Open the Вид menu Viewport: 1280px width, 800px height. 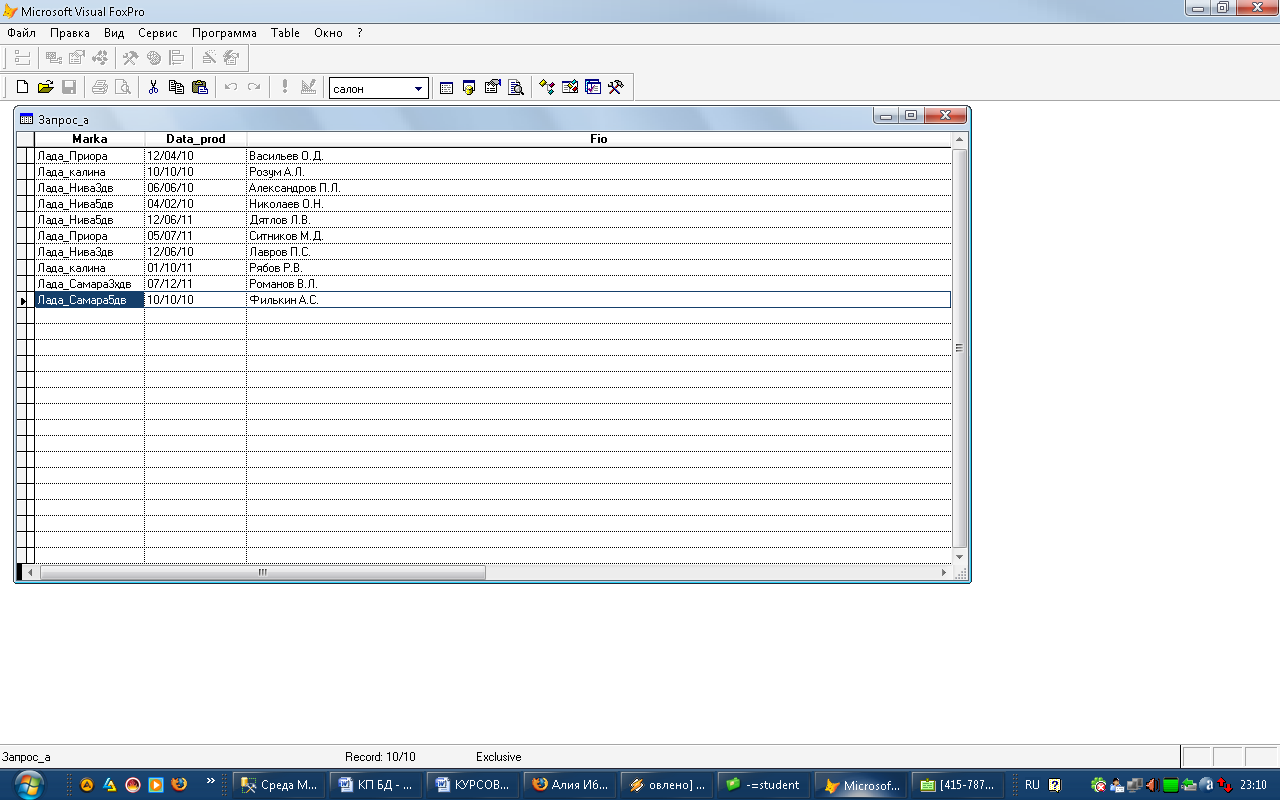coord(114,33)
